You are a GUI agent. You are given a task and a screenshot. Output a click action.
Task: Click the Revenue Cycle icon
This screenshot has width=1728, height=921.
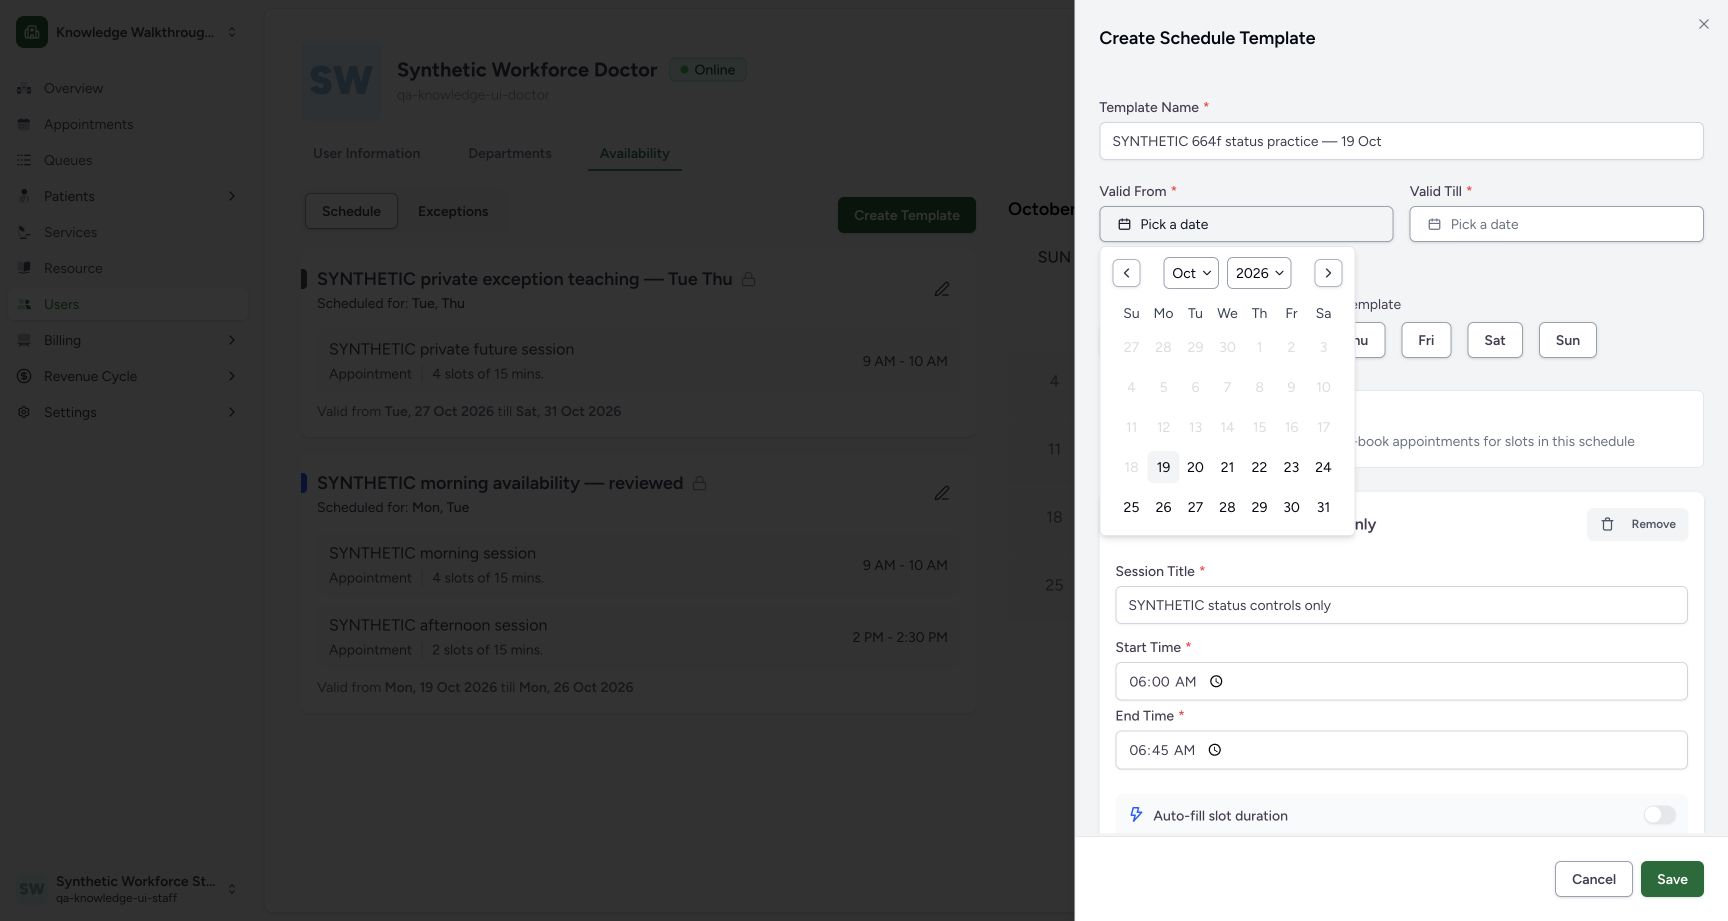pyautogui.click(x=24, y=376)
